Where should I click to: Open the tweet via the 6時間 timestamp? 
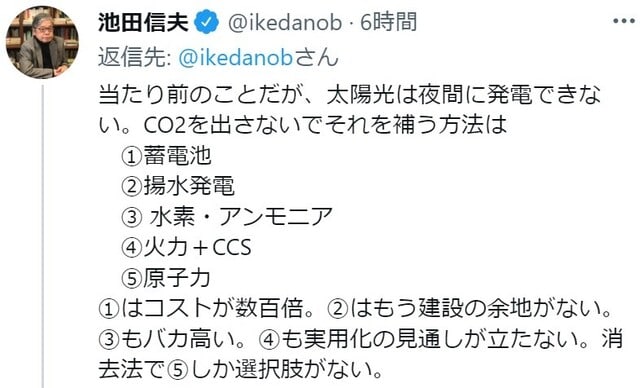[389, 22]
